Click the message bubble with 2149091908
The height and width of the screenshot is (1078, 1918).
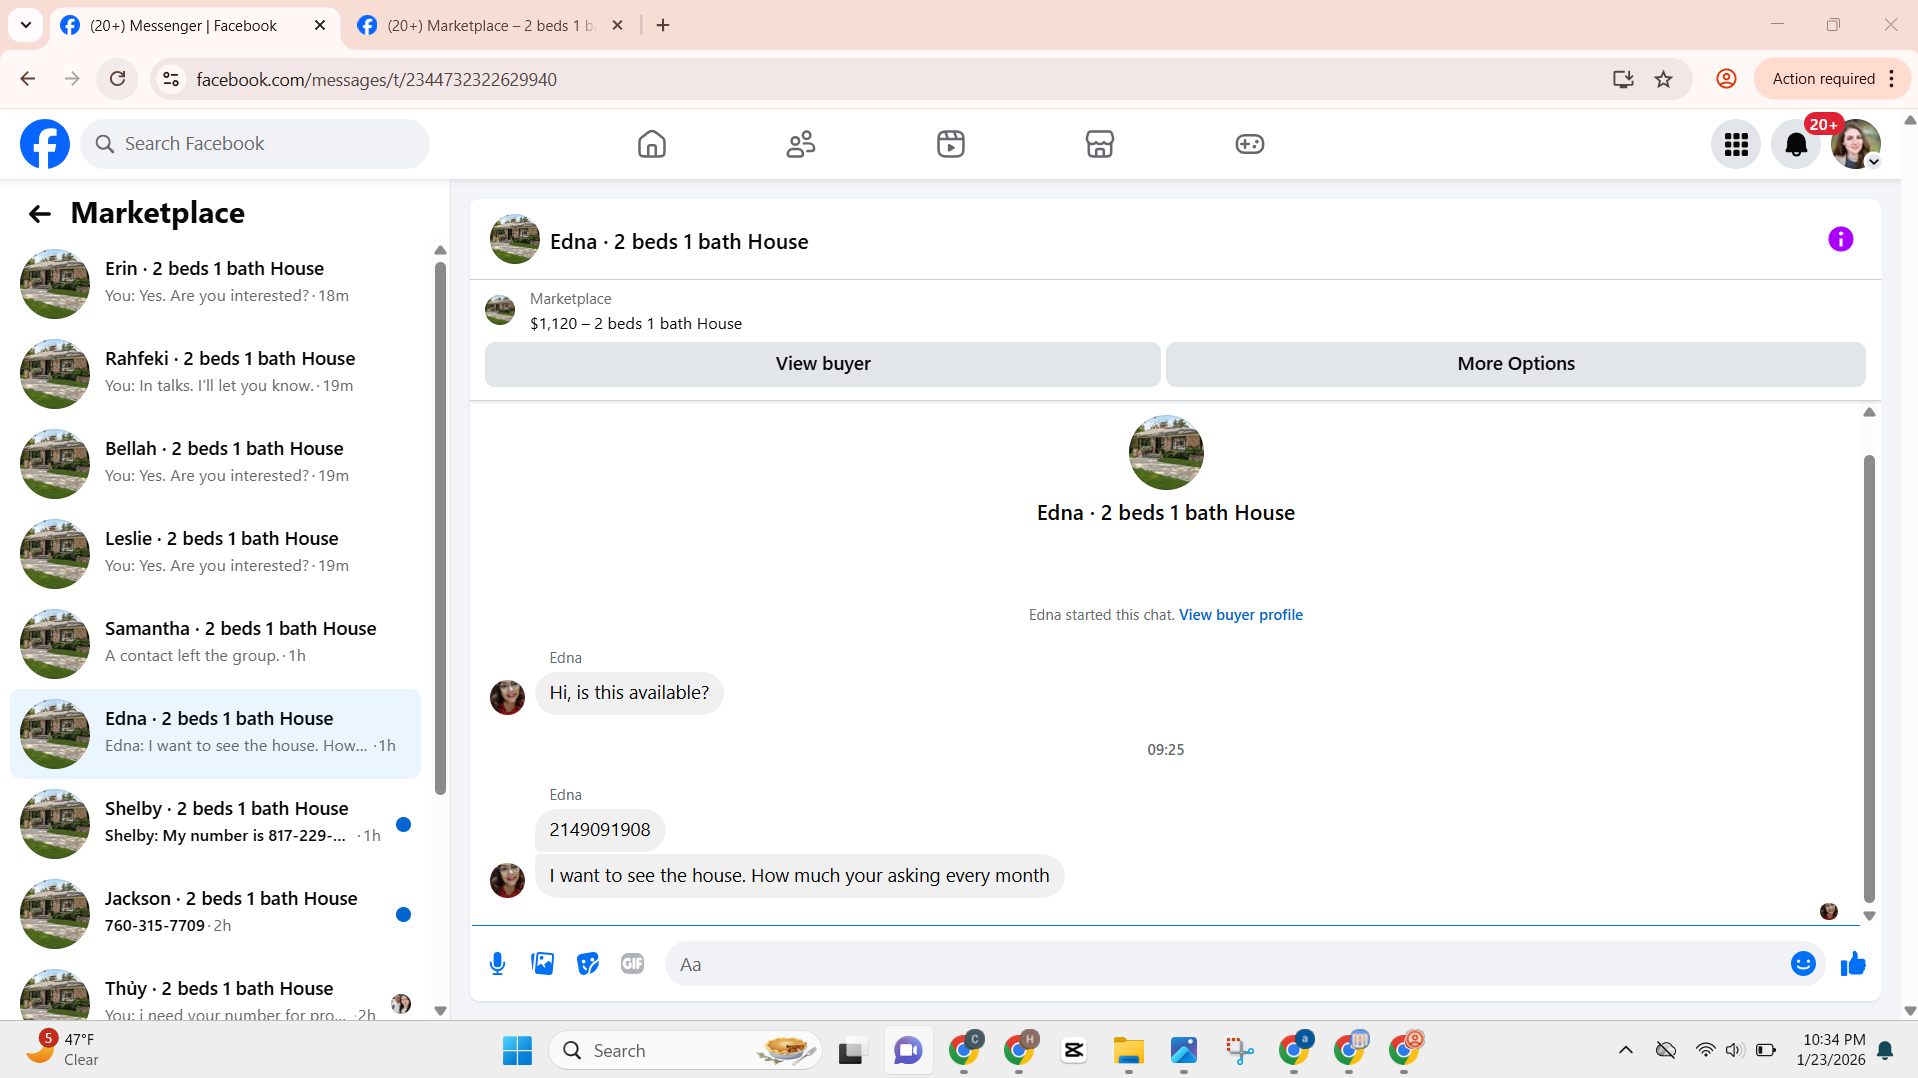599,830
